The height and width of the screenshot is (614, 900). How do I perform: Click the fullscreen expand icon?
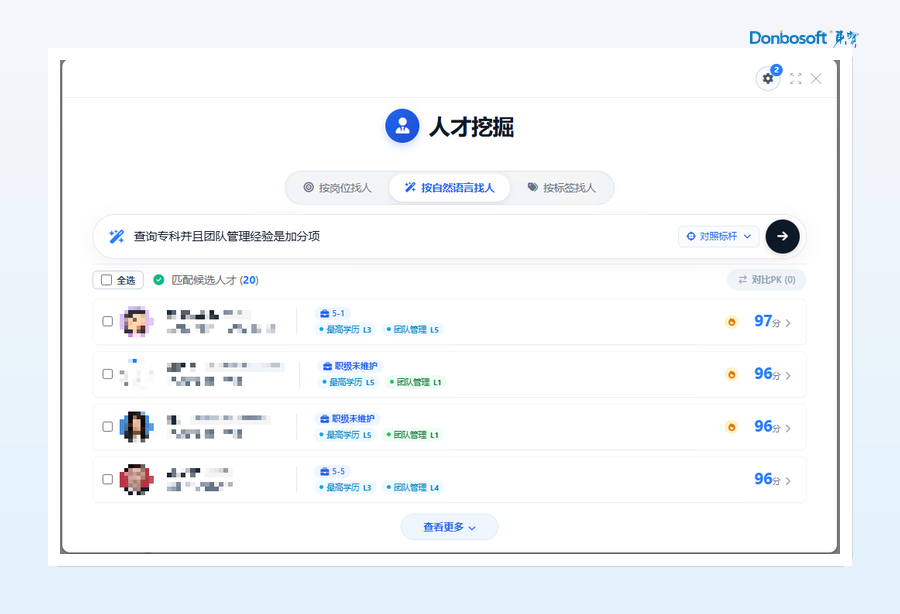796,79
